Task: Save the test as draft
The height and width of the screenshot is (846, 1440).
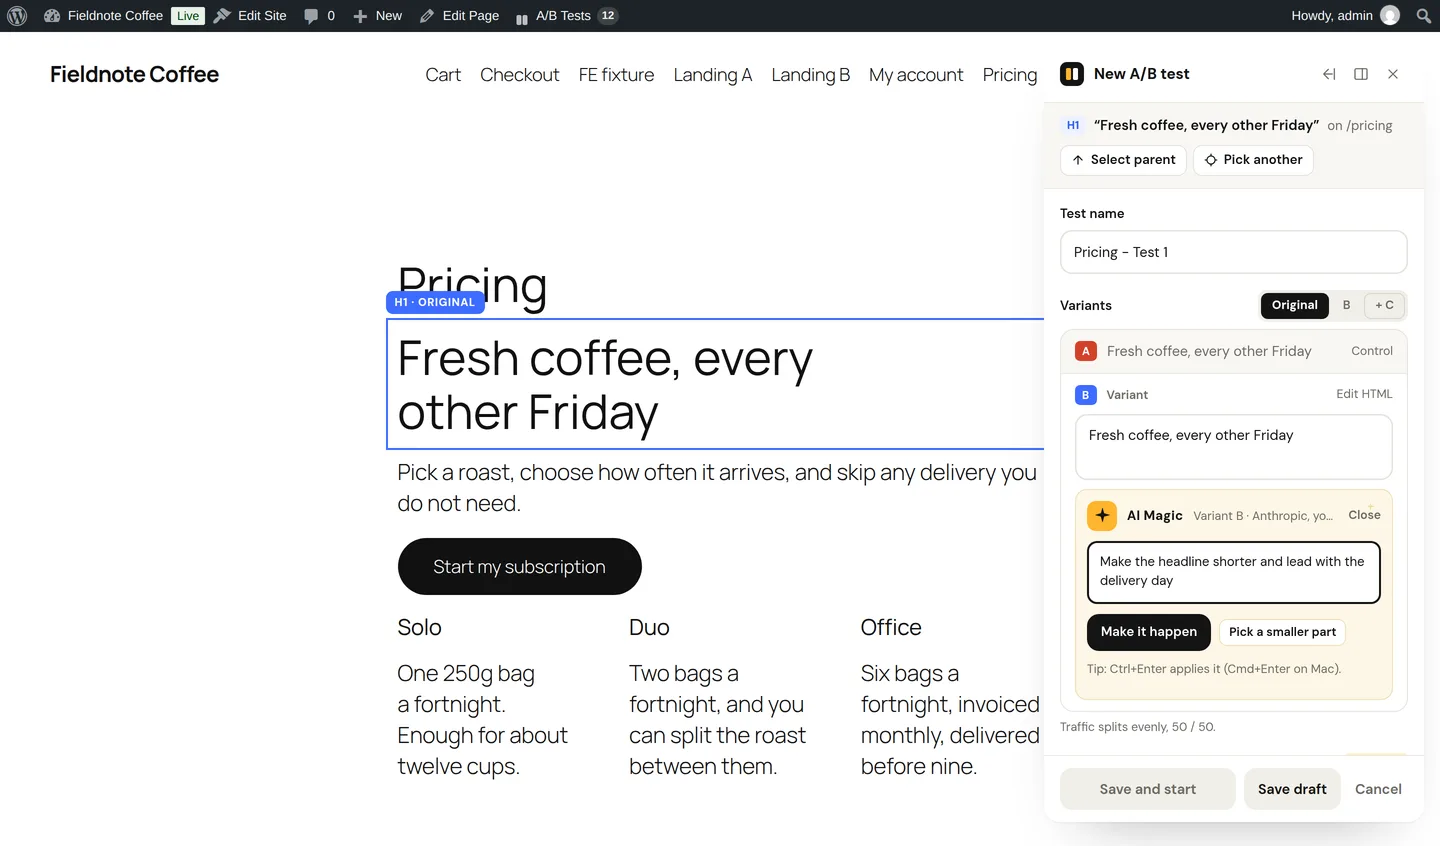Action: [x=1292, y=789]
